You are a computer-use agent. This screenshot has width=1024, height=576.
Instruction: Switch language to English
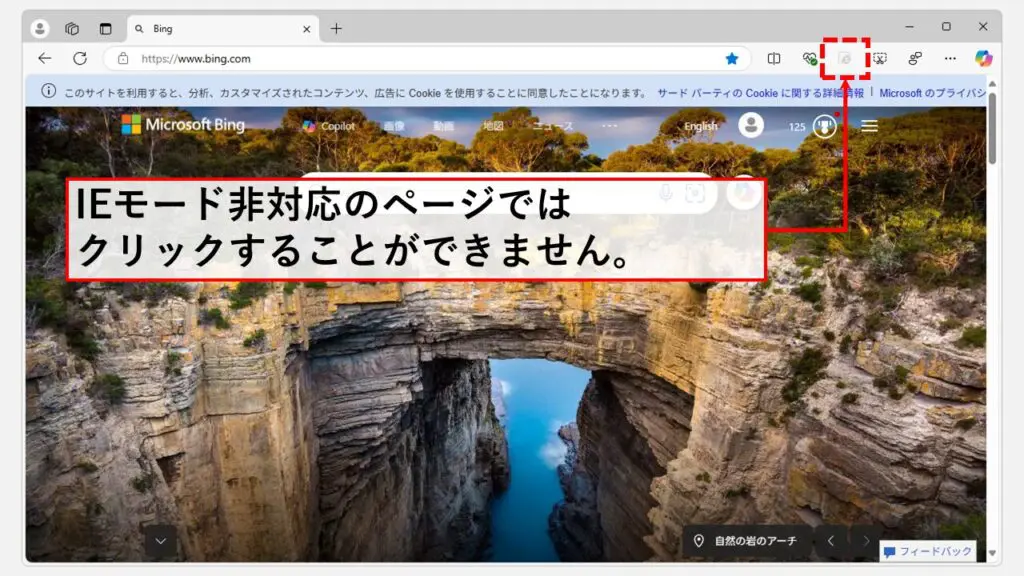701,126
